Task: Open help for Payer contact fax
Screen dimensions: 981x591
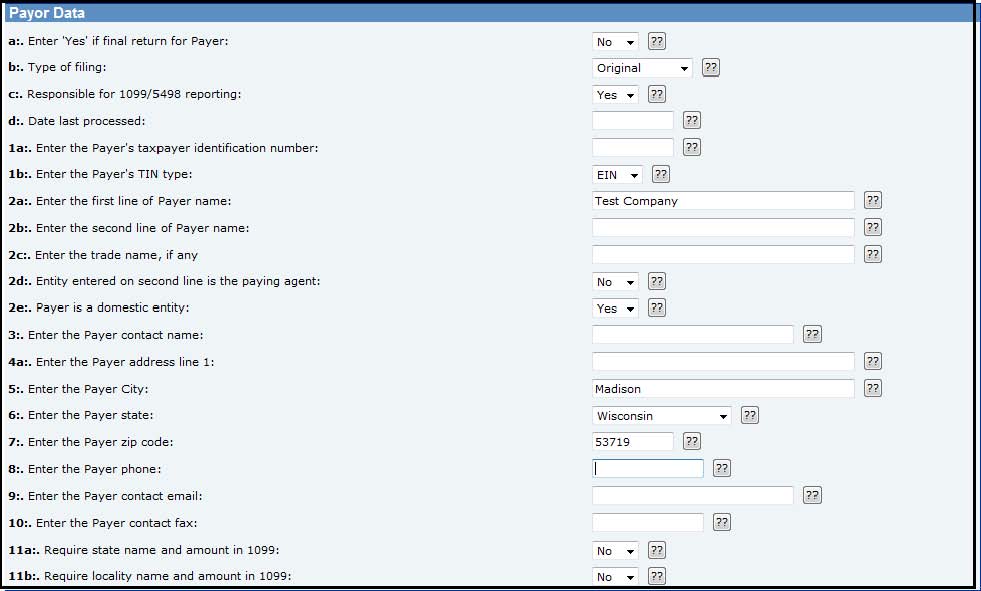Action: click(x=722, y=522)
